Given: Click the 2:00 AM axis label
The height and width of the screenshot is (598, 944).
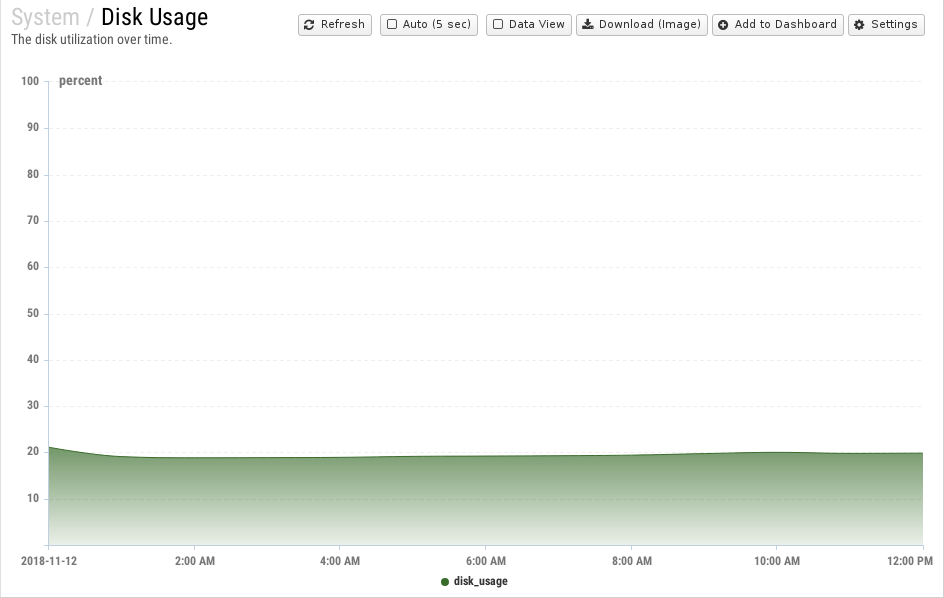Looking at the screenshot, I should (194, 561).
